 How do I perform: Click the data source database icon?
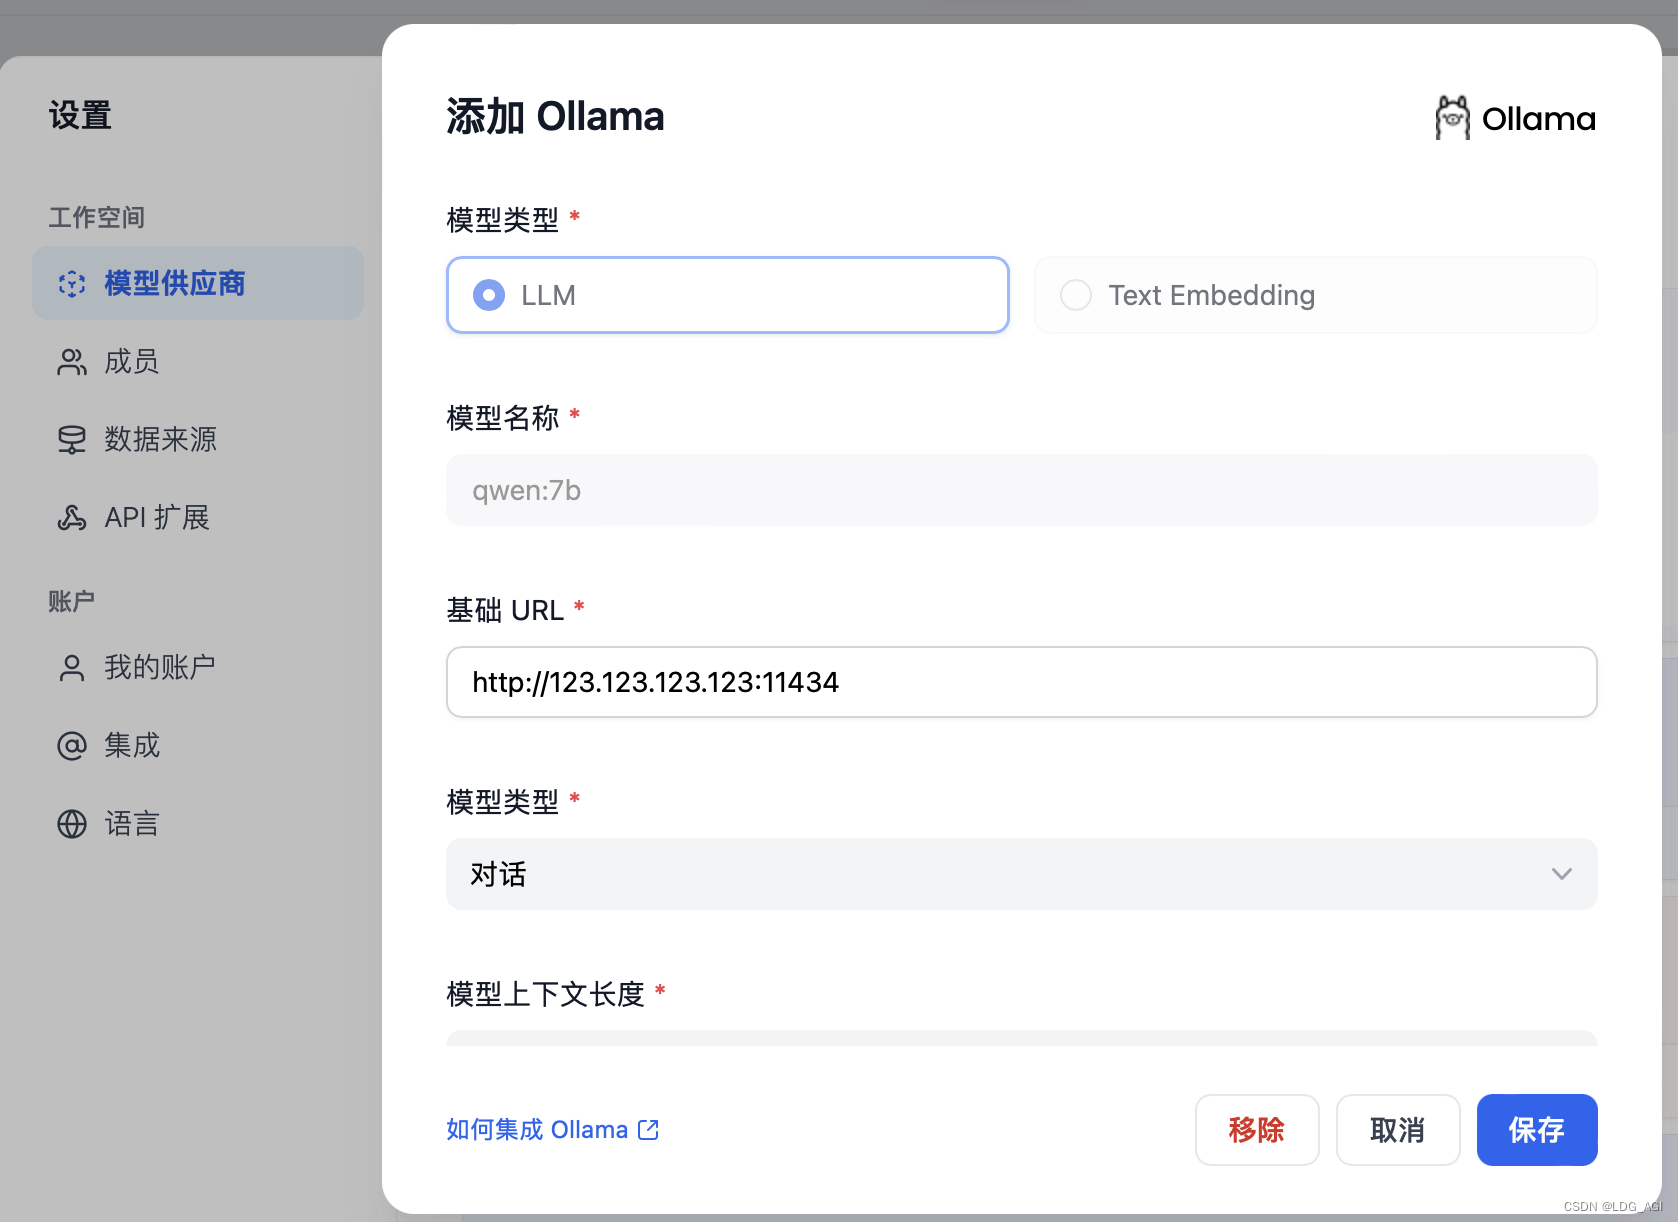tap(72, 440)
